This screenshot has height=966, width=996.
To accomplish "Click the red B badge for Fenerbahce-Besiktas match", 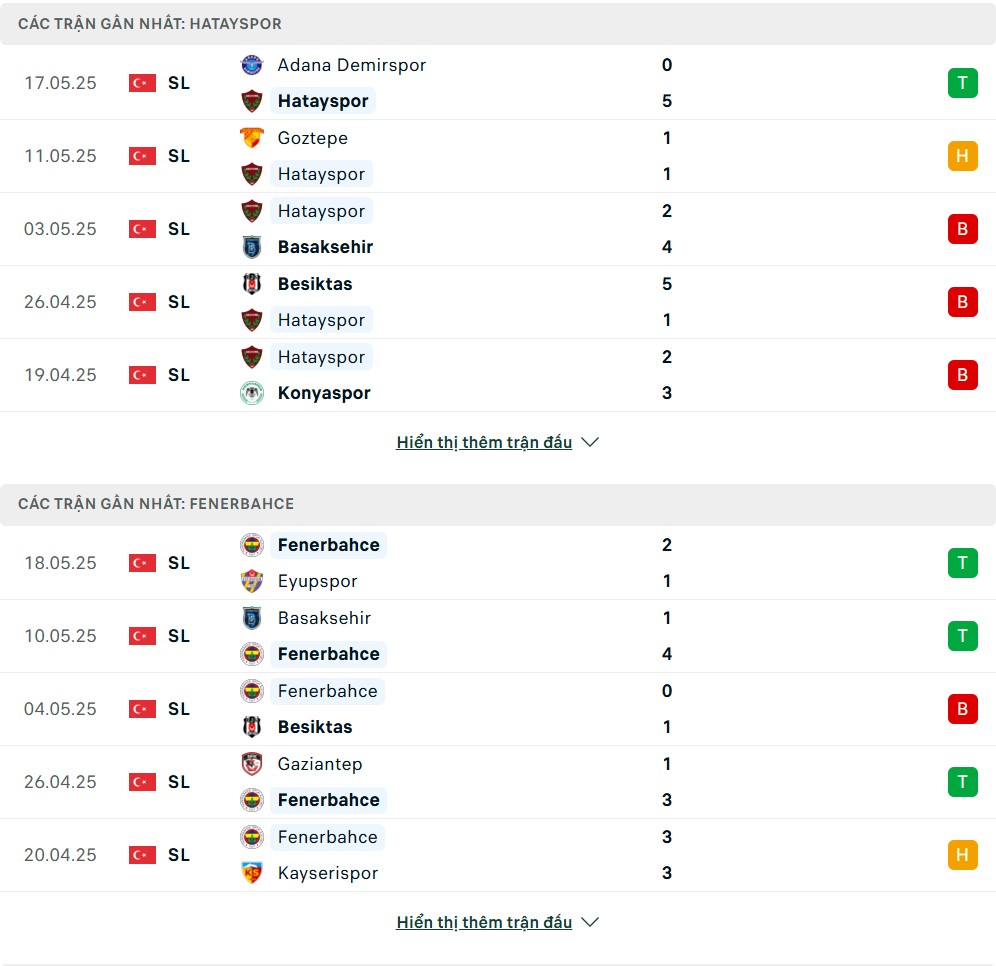I will tap(962, 709).
